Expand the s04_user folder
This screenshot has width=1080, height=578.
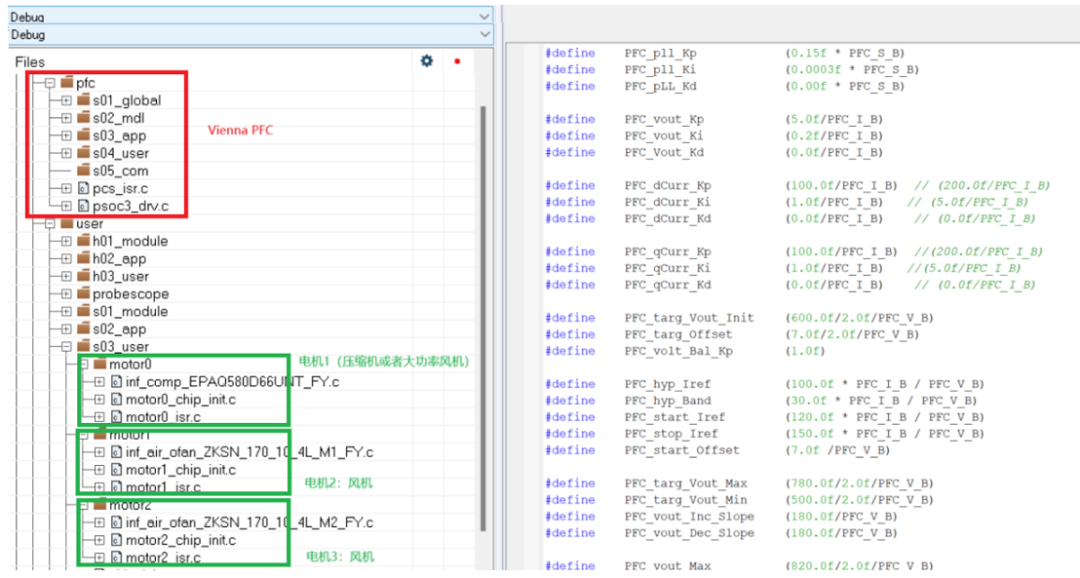(66, 153)
